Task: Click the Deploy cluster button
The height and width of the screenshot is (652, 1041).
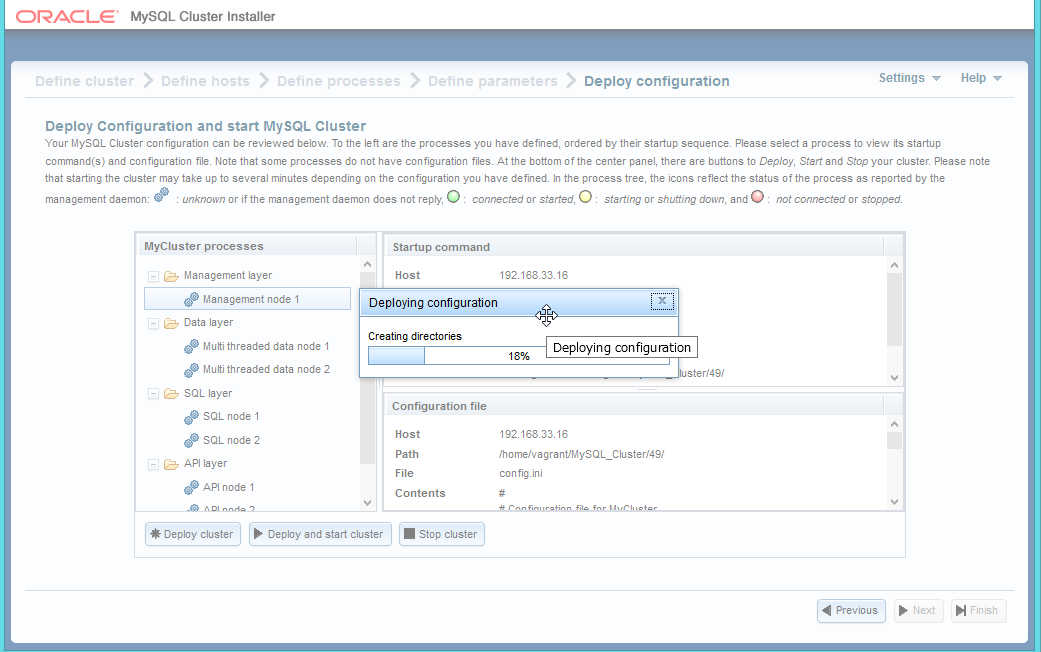Action: click(x=193, y=534)
